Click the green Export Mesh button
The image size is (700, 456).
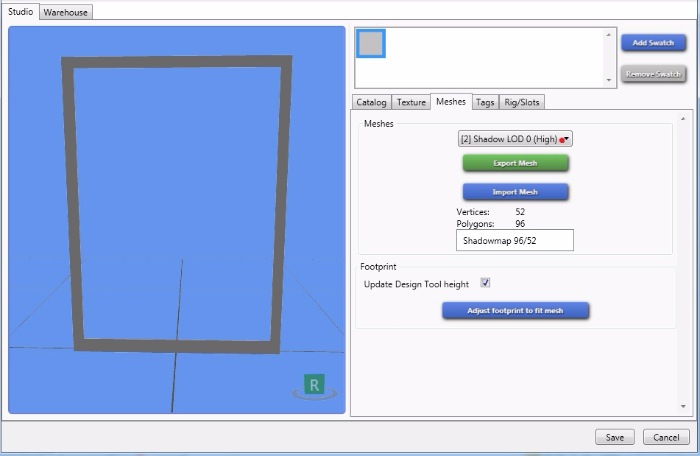tap(515, 163)
